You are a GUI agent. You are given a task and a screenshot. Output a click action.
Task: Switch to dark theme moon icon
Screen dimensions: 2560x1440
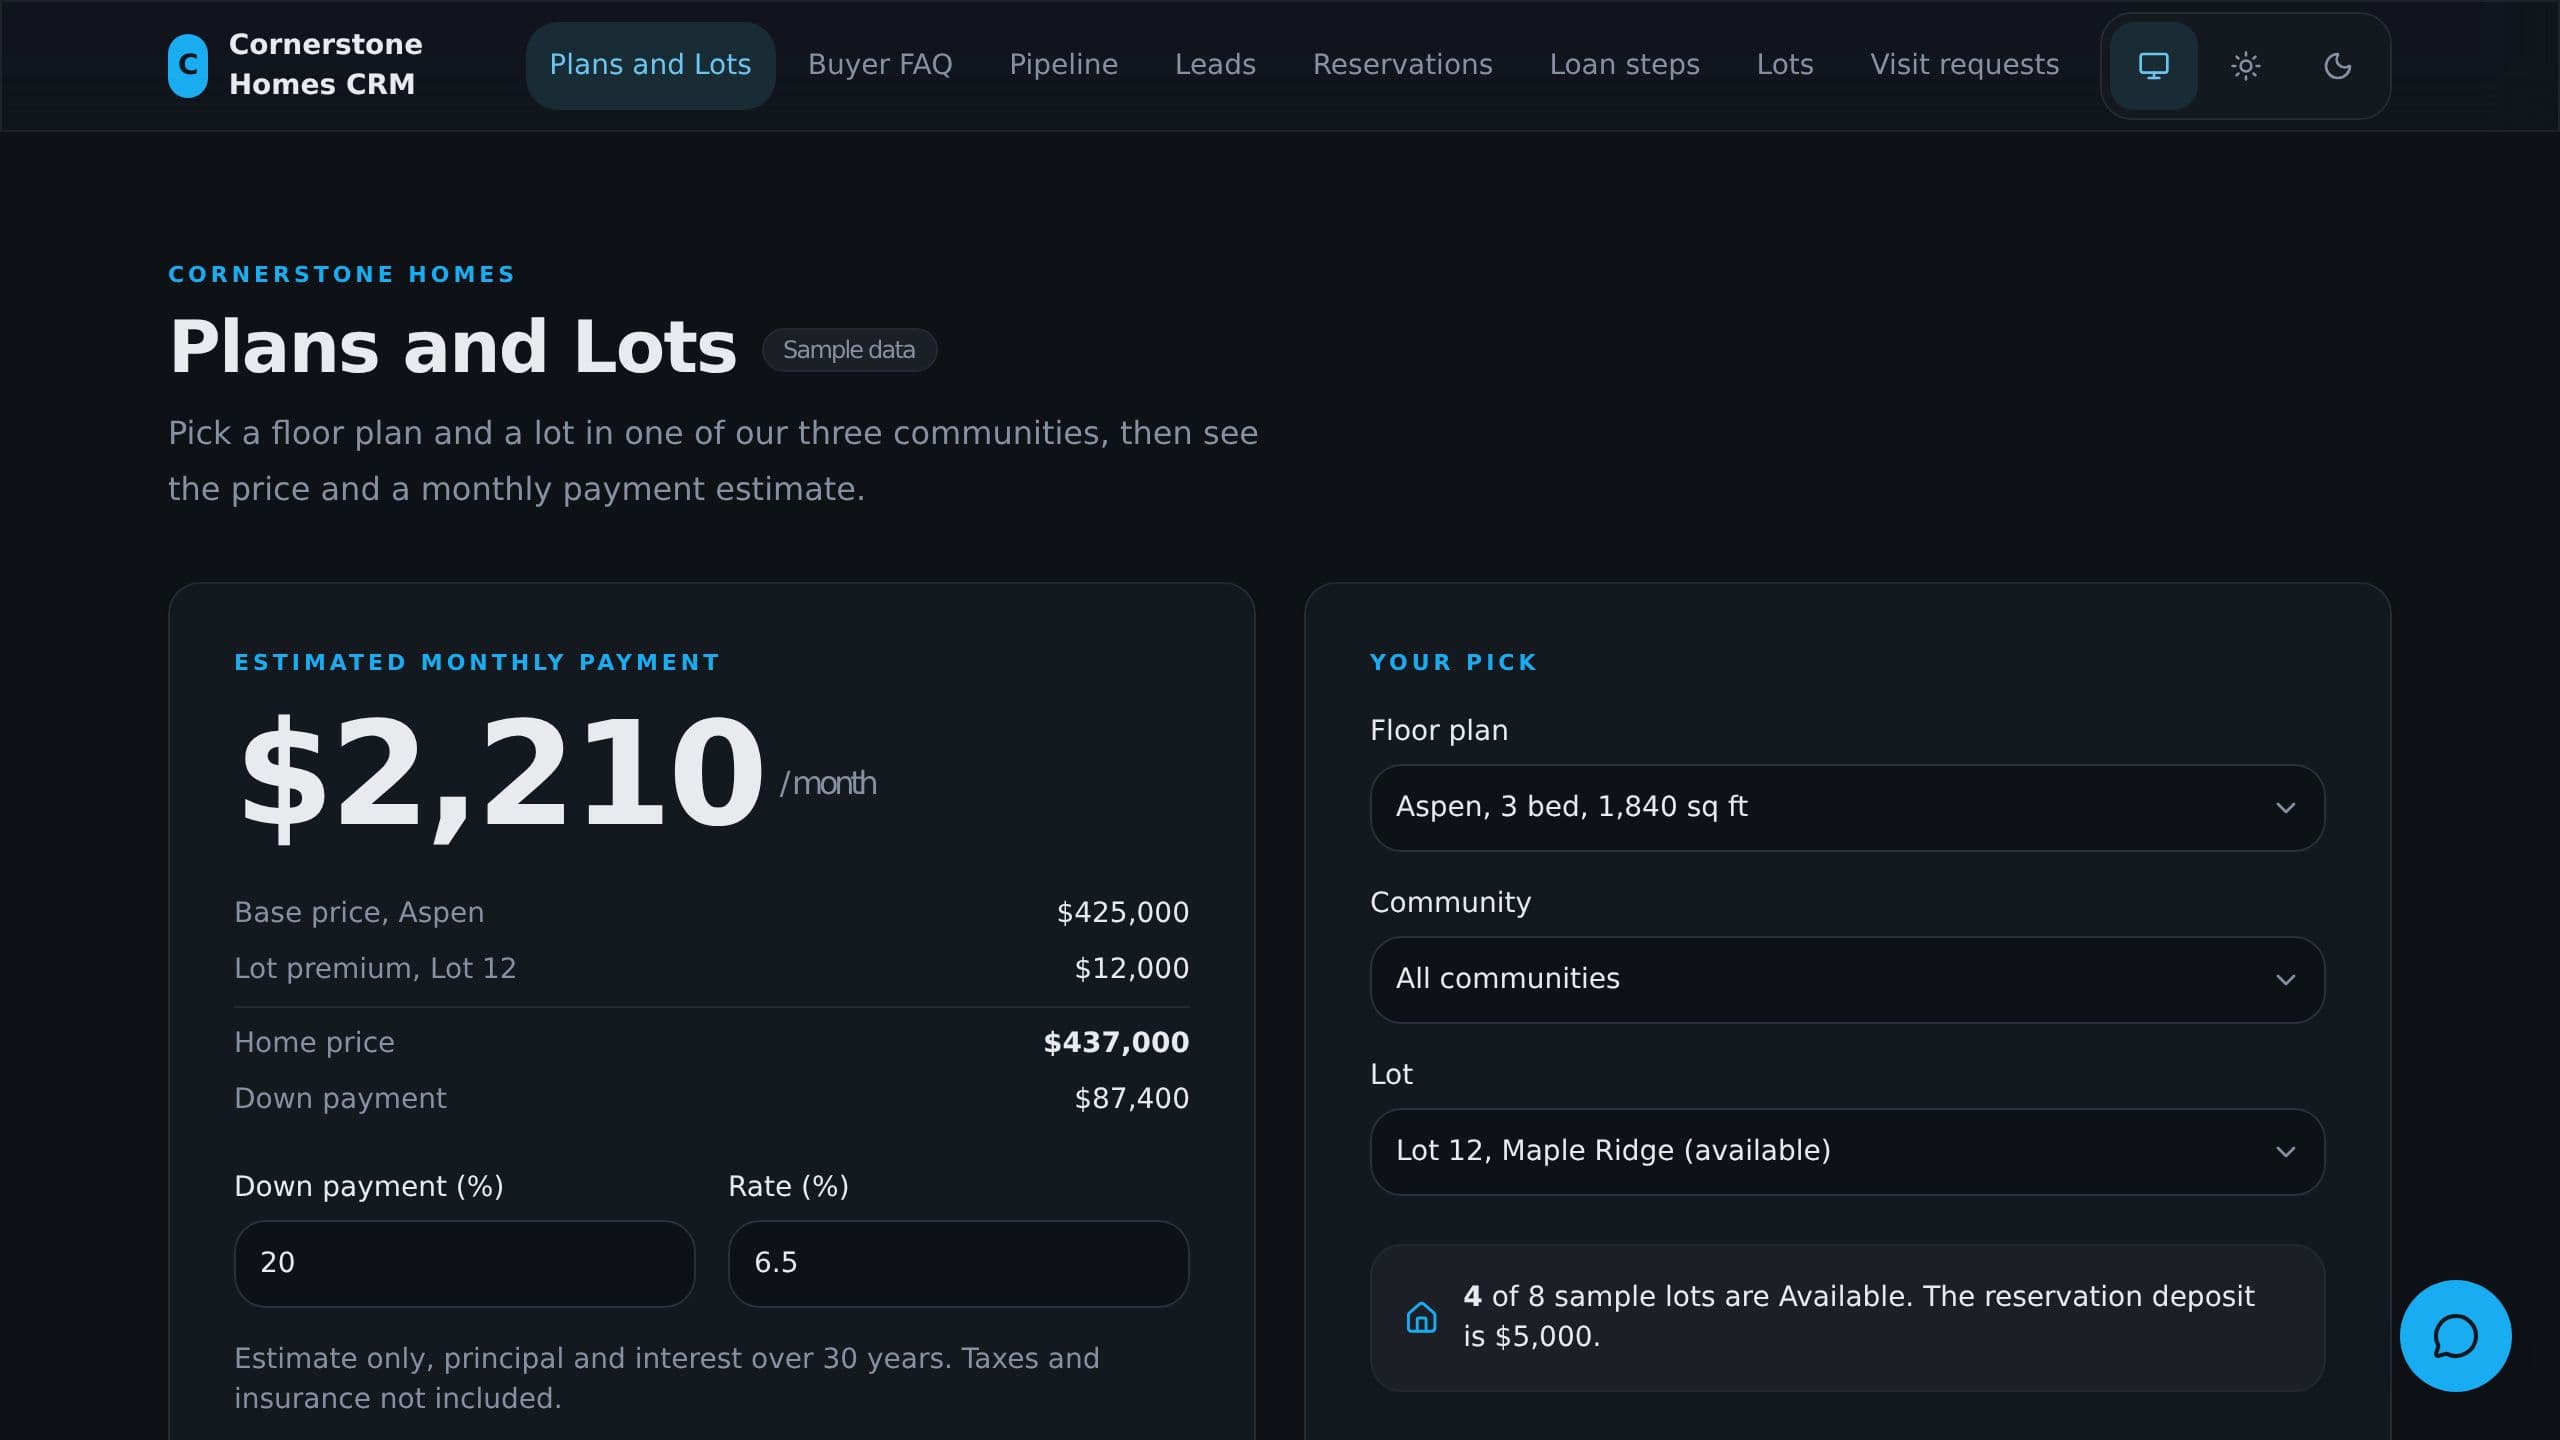pyautogui.click(x=2337, y=66)
